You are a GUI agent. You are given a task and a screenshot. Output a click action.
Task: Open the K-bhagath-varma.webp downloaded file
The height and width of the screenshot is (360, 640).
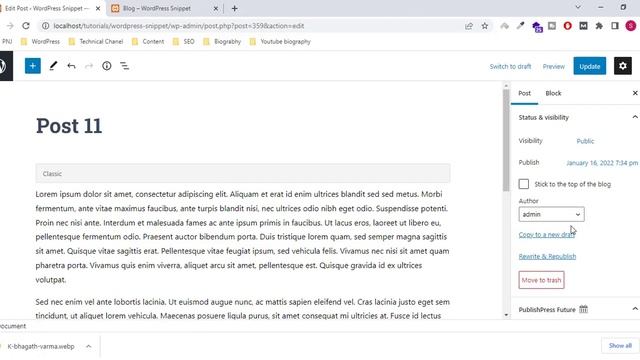(x=41, y=347)
